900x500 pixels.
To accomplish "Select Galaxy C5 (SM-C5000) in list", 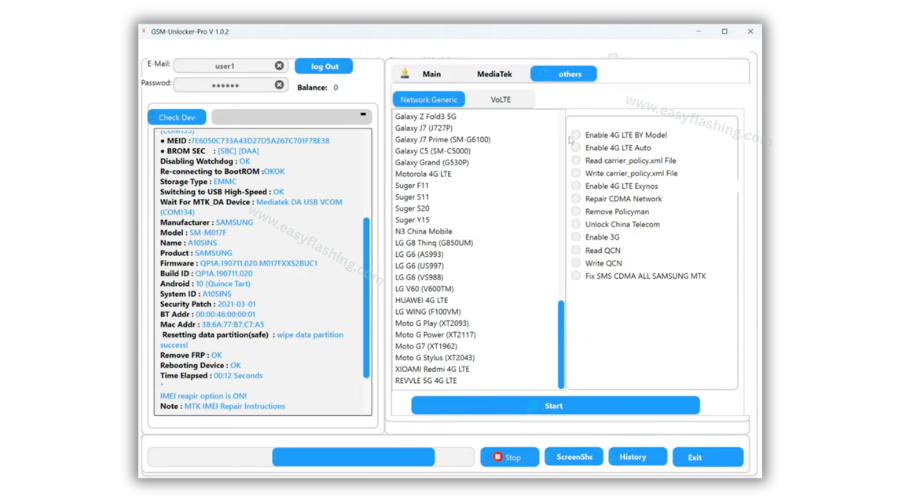I will click(x=433, y=151).
